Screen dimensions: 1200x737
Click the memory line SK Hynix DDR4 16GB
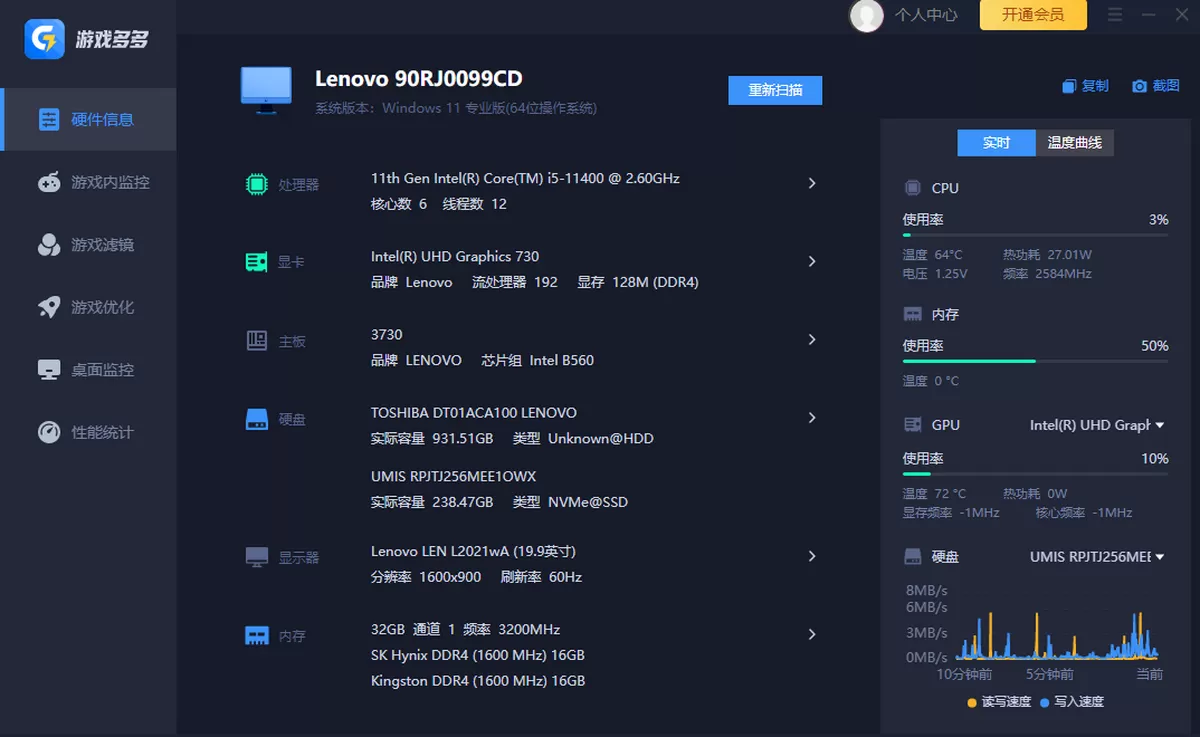[x=478, y=655]
